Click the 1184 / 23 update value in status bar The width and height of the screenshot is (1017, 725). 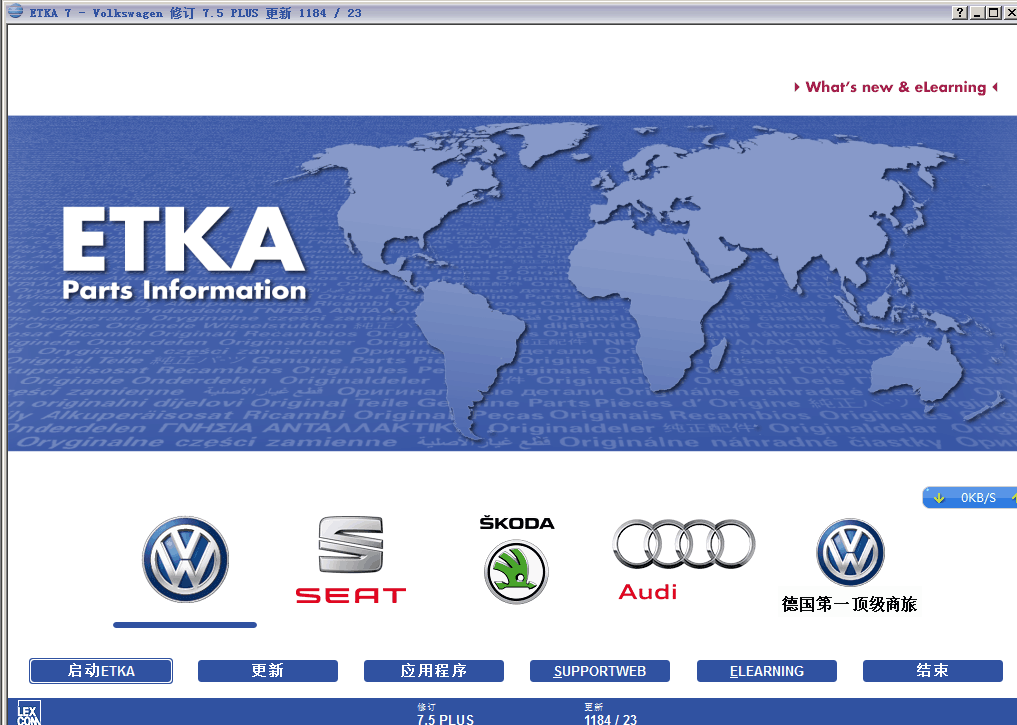pyautogui.click(x=610, y=719)
